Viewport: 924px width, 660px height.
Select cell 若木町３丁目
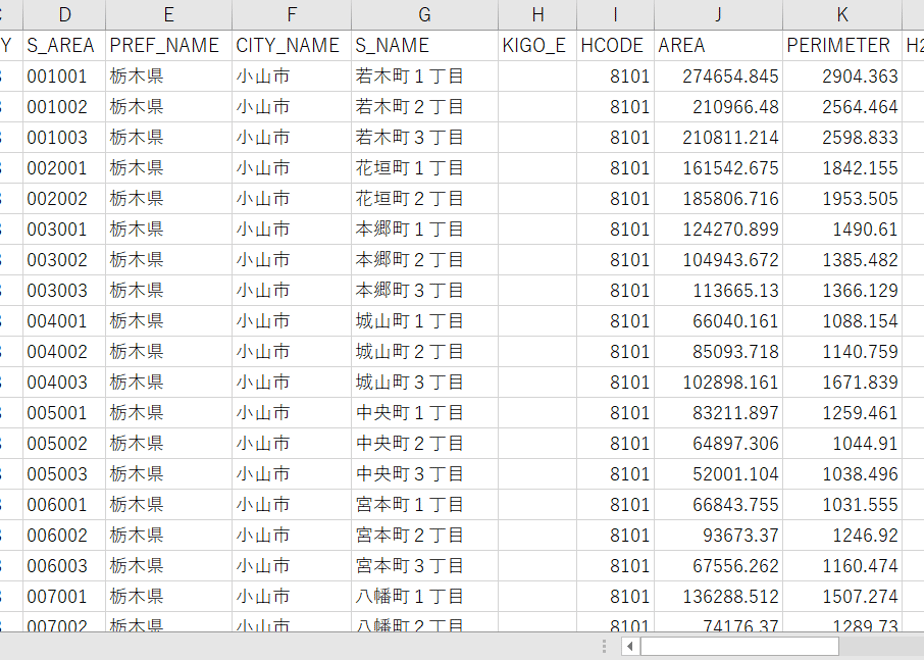coord(425,137)
